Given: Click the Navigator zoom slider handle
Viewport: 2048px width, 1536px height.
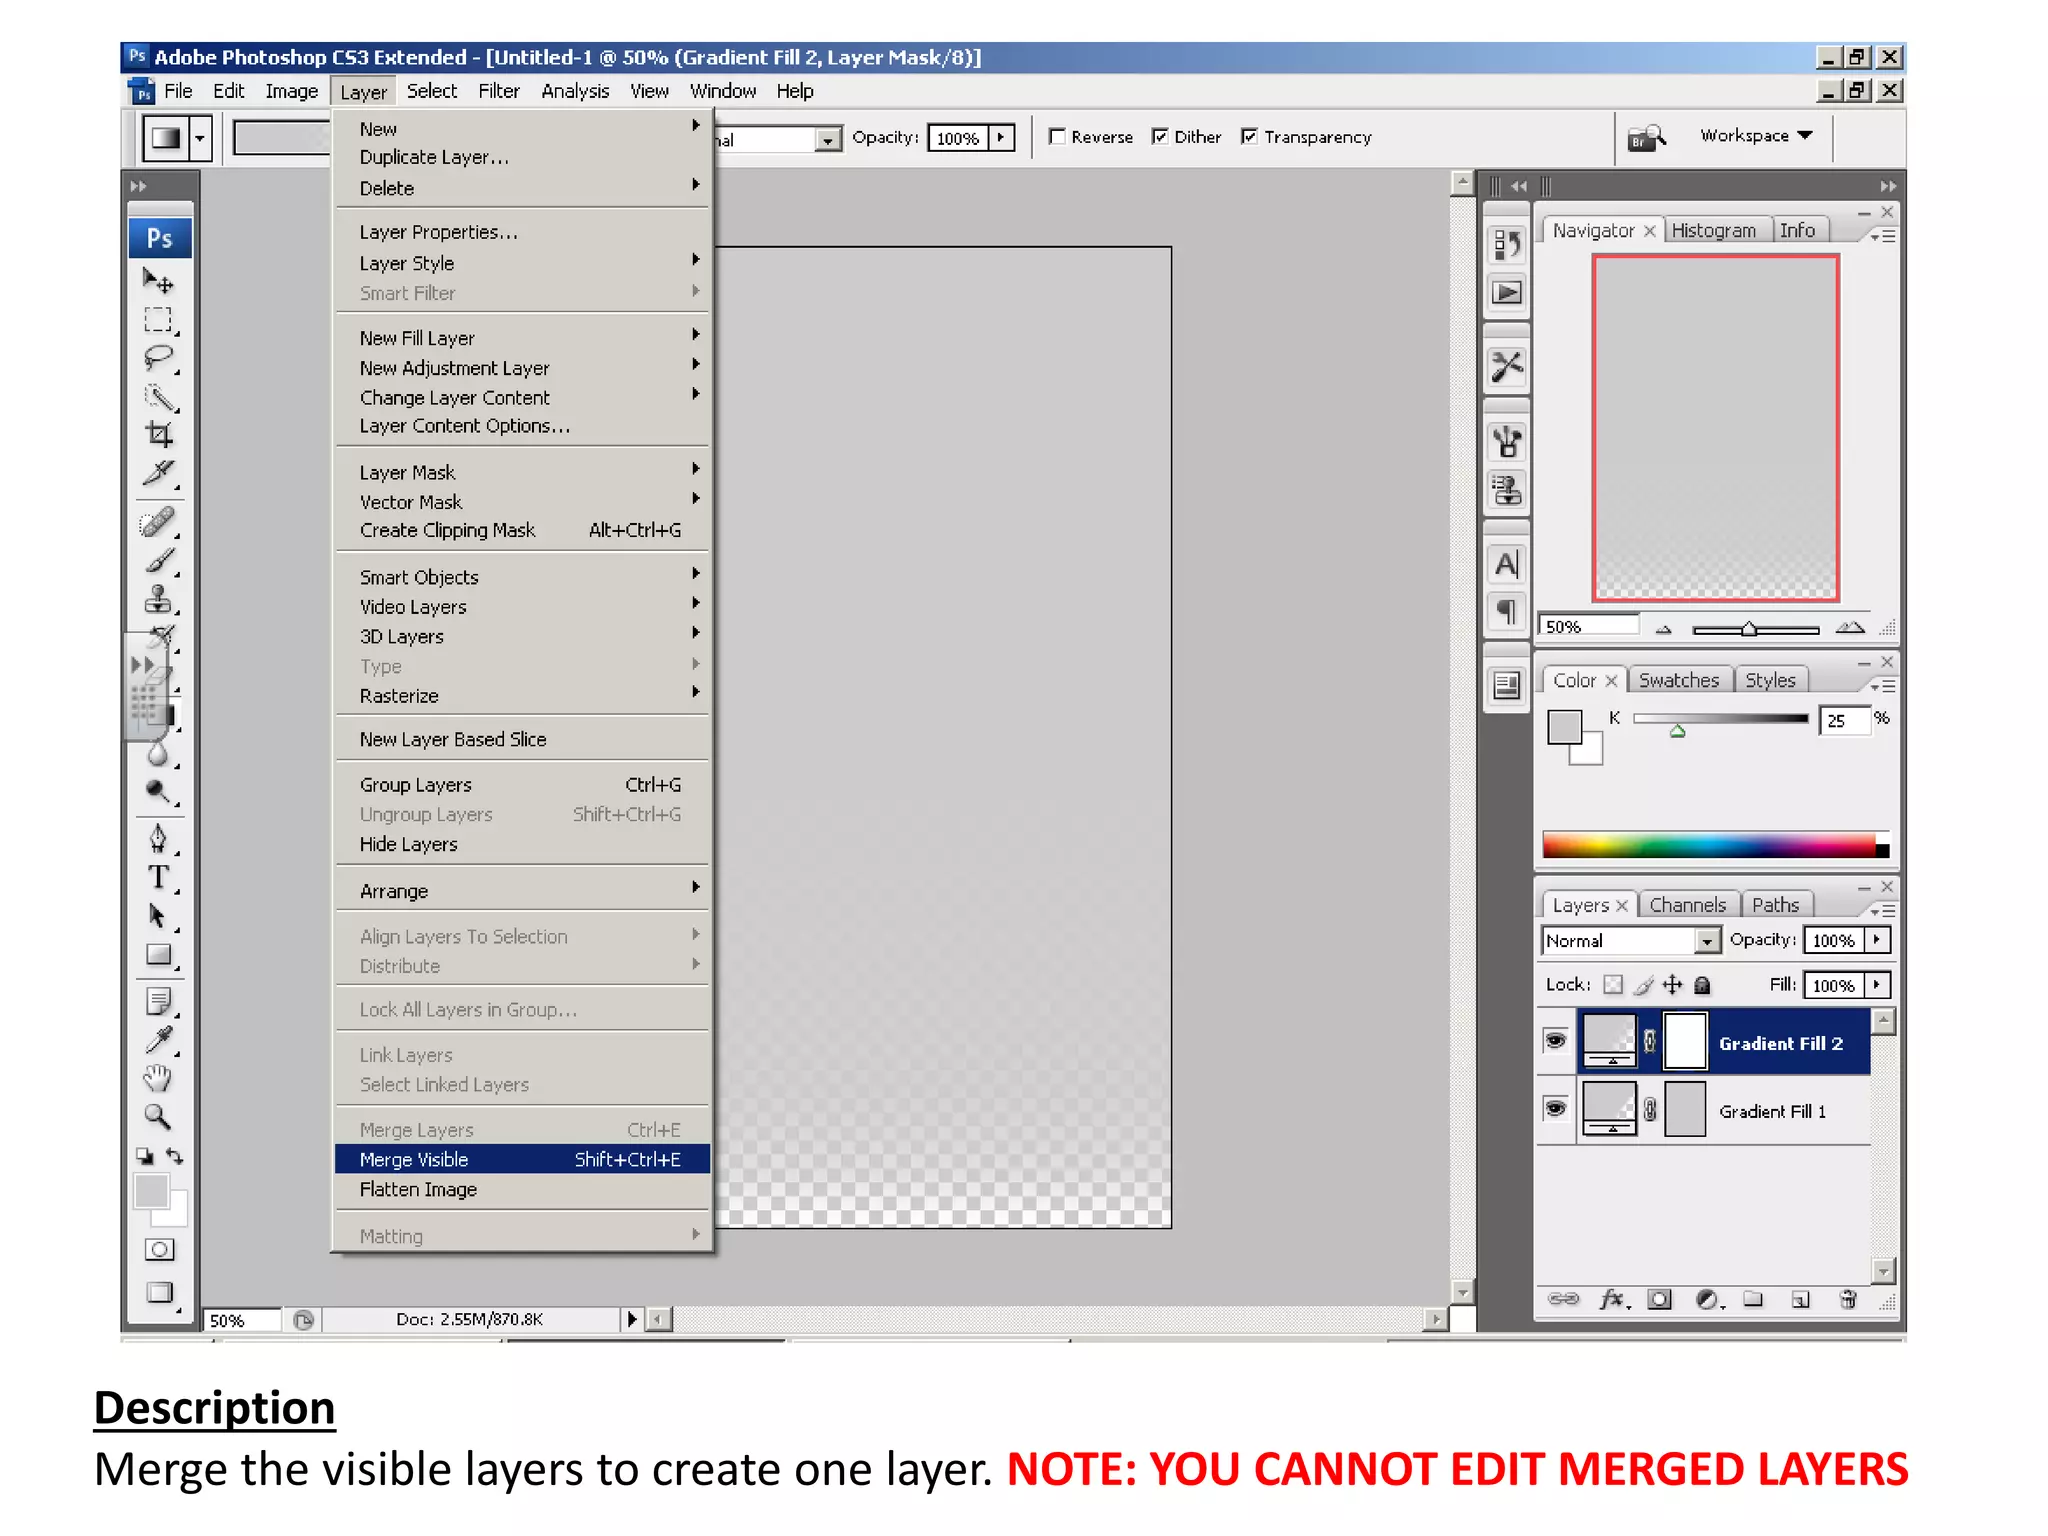Looking at the screenshot, I should click(x=1748, y=629).
